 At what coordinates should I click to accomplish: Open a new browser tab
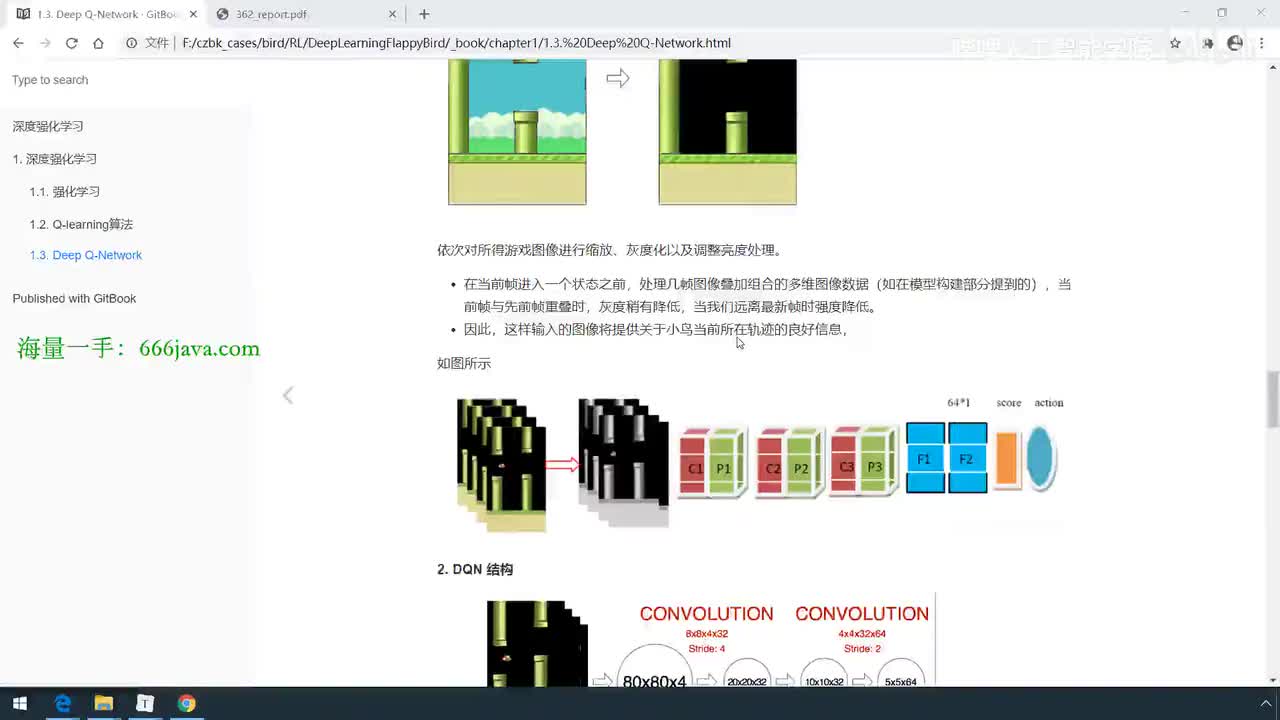[424, 14]
